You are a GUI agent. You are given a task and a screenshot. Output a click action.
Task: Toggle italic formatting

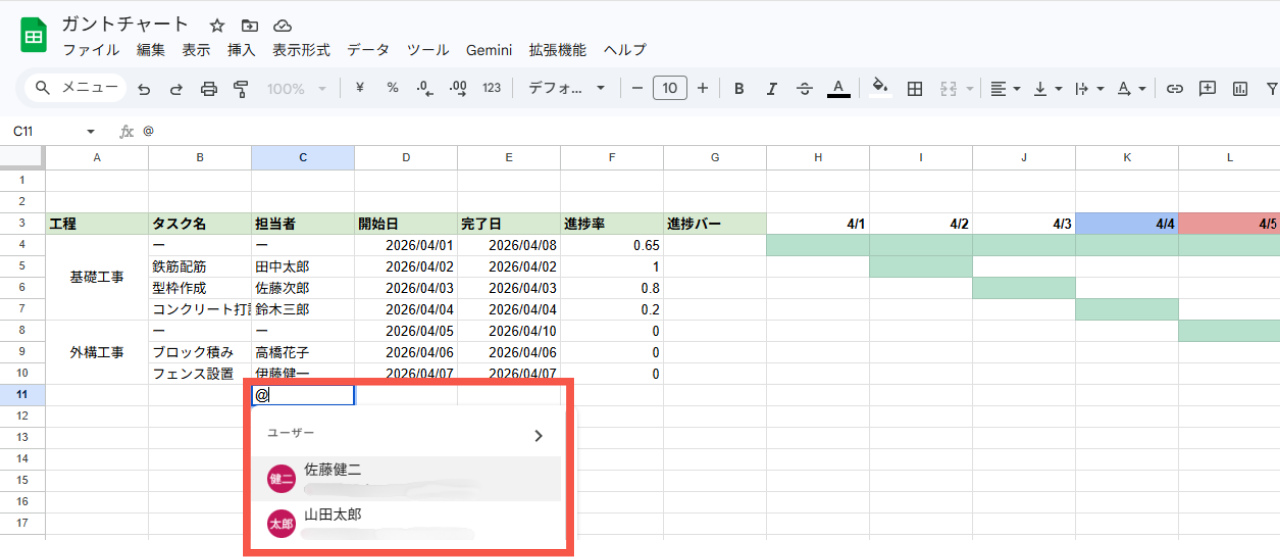(771, 89)
